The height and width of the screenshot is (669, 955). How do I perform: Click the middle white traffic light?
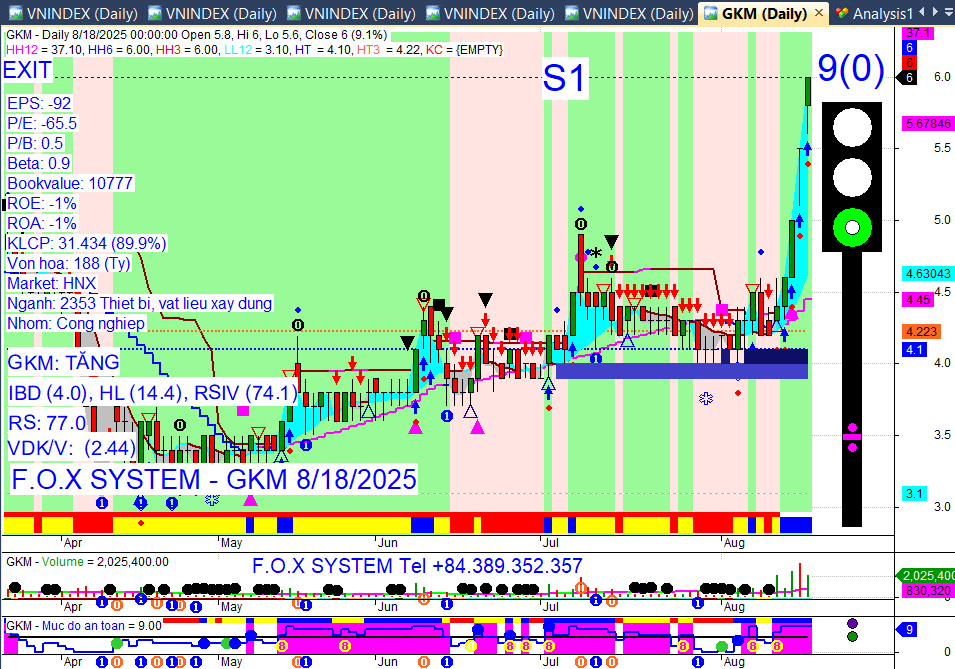[851, 177]
